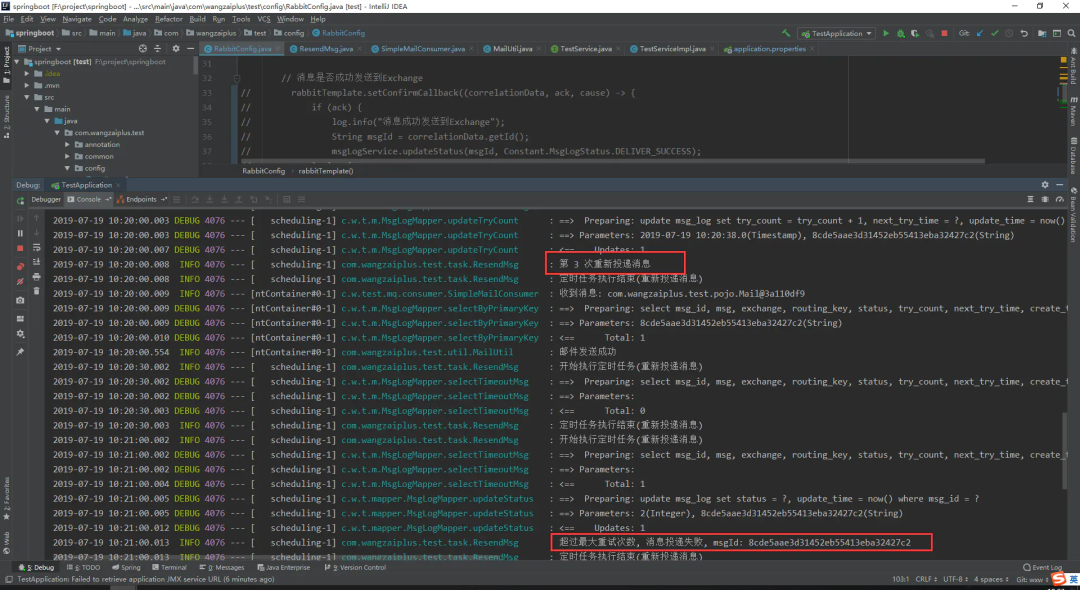Switch to Endpoints tab
Viewport: 1080px width, 590px height.
[141, 200]
